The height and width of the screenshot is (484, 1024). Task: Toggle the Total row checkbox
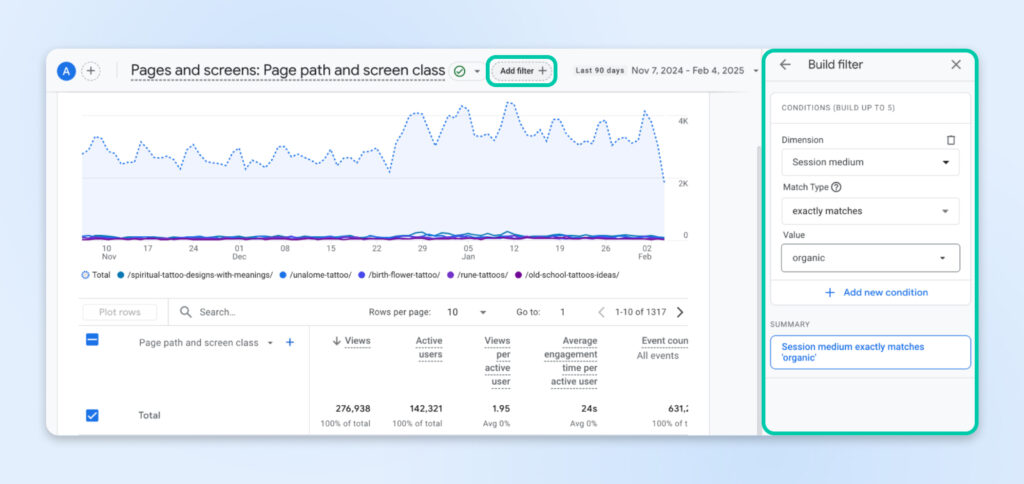(92, 415)
